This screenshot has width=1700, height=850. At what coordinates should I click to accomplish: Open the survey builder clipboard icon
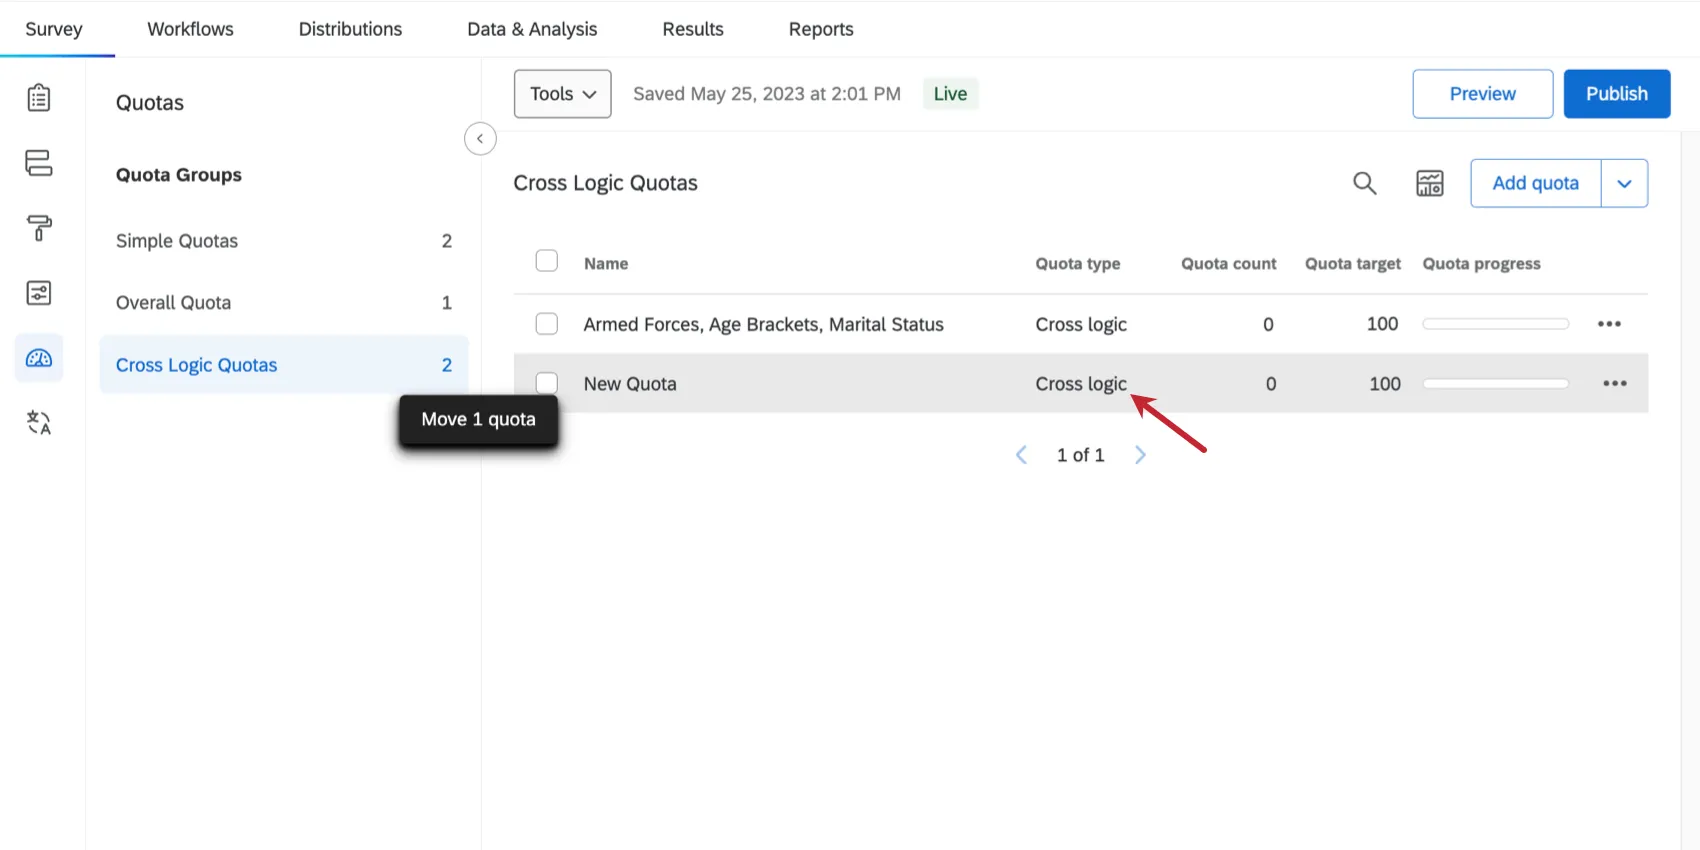[39, 98]
